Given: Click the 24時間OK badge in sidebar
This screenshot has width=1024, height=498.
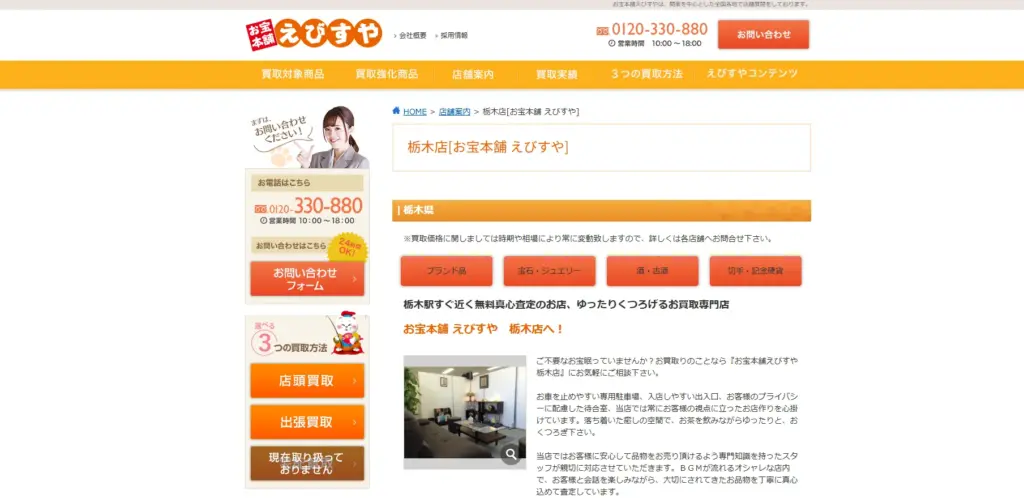Looking at the screenshot, I should [x=347, y=247].
